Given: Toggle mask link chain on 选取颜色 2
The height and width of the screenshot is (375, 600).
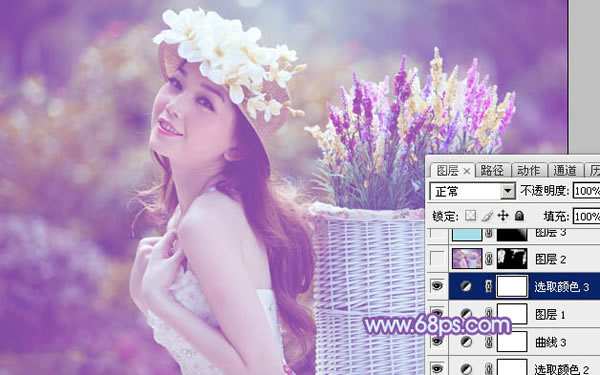Looking at the screenshot, I should pyautogui.click(x=489, y=368).
